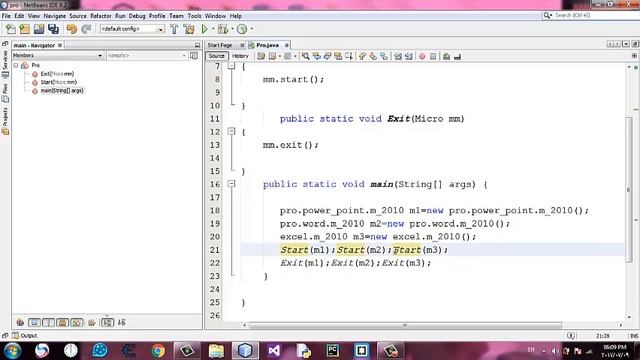This screenshot has width=640, height=360.
Task: Click the Shift Line Left icon
Action: coord(398,56)
